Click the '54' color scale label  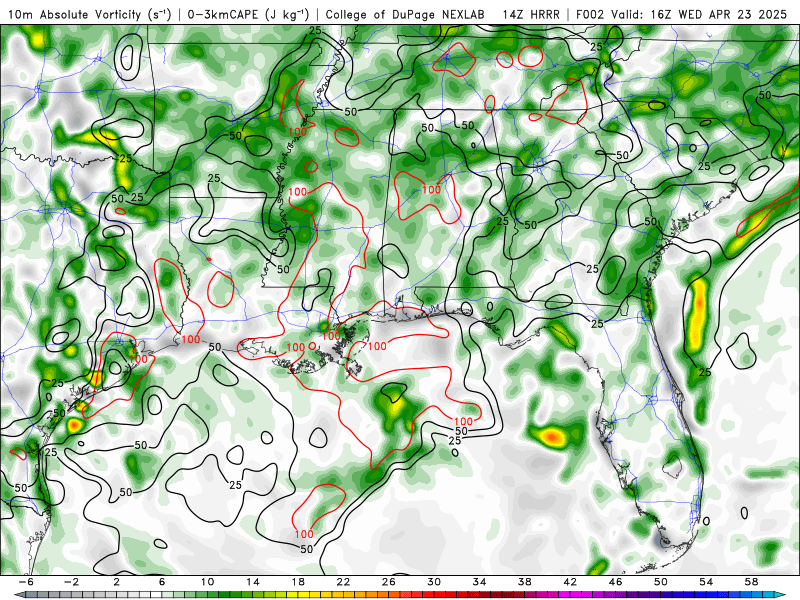(x=707, y=582)
